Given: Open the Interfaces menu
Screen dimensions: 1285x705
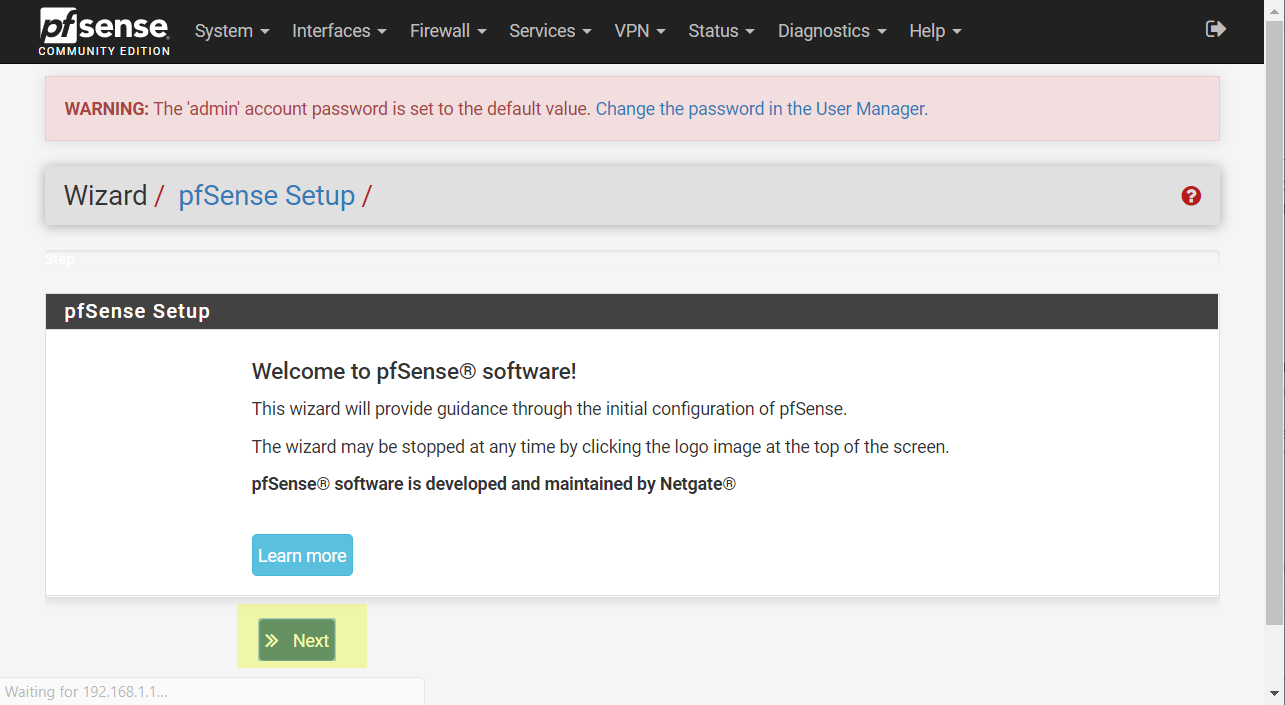Looking at the screenshot, I should pos(339,31).
